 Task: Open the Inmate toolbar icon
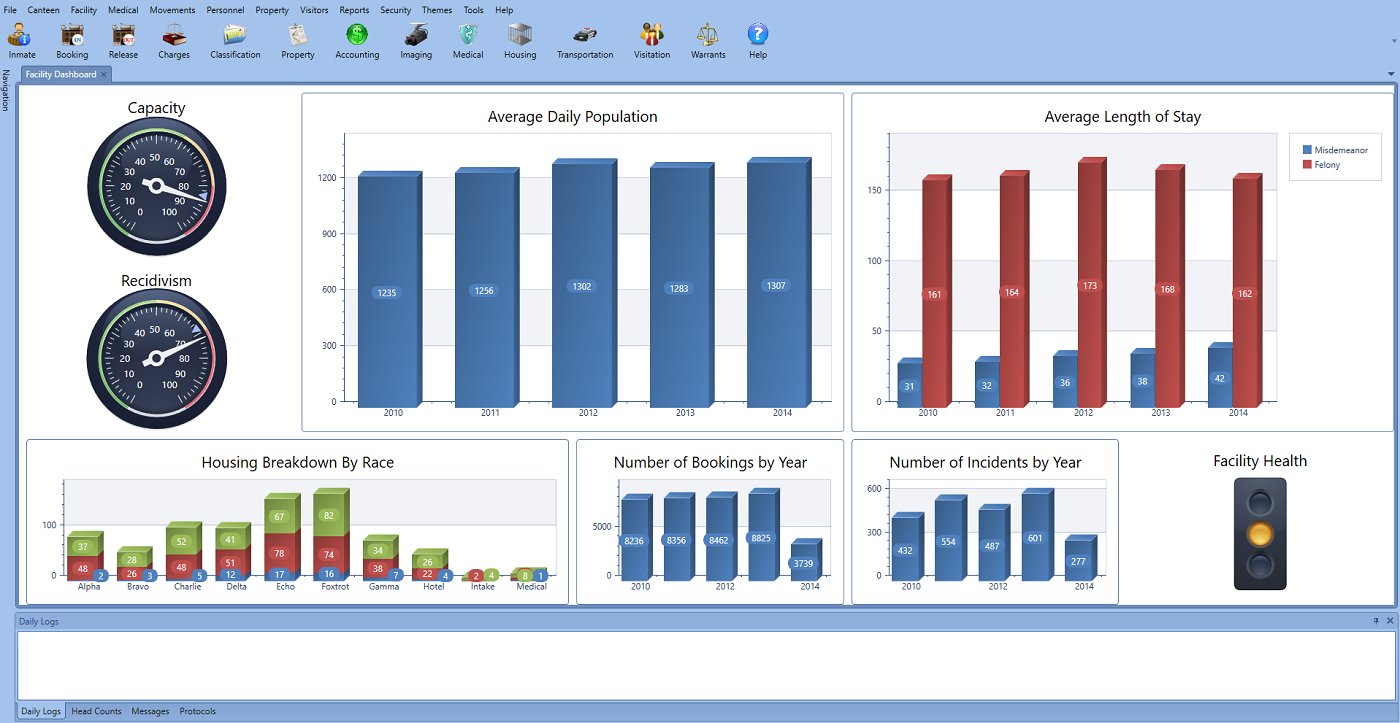(x=21, y=36)
